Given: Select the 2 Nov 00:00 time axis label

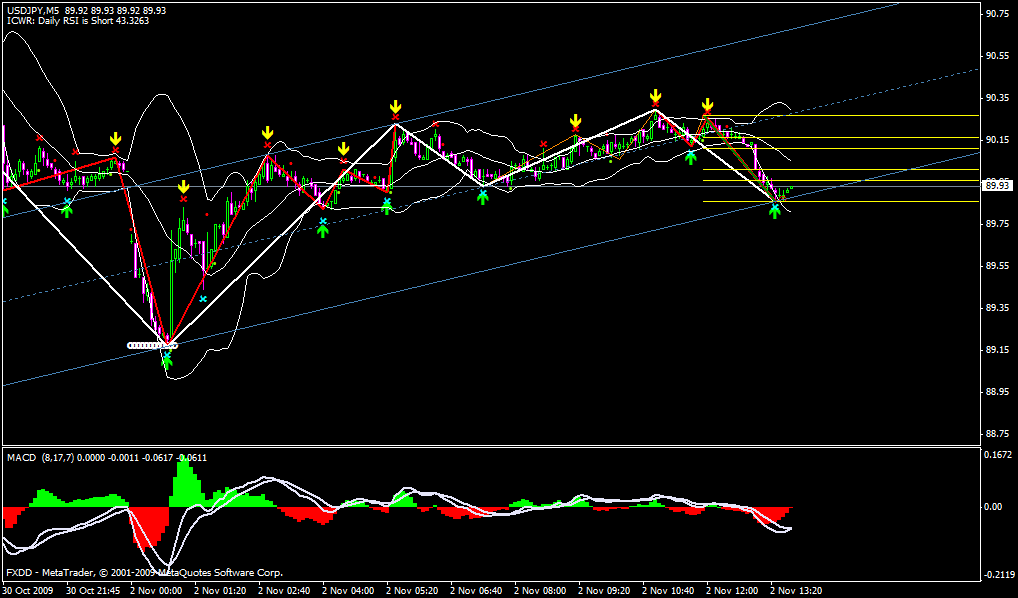Looking at the screenshot, I should click(x=159, y=590).
